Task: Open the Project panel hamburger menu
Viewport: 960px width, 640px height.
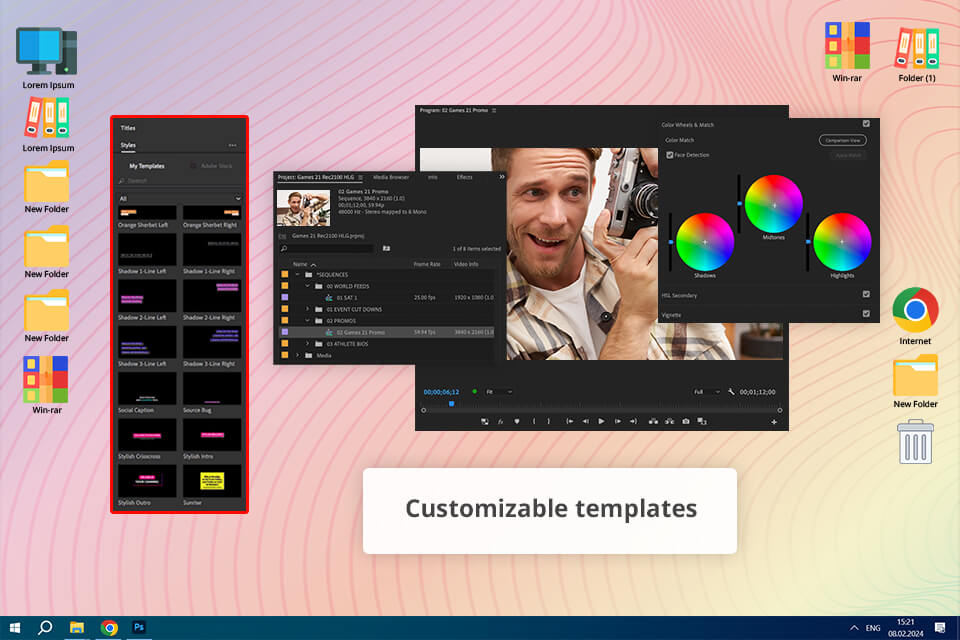Action: (x=360, y=177)
